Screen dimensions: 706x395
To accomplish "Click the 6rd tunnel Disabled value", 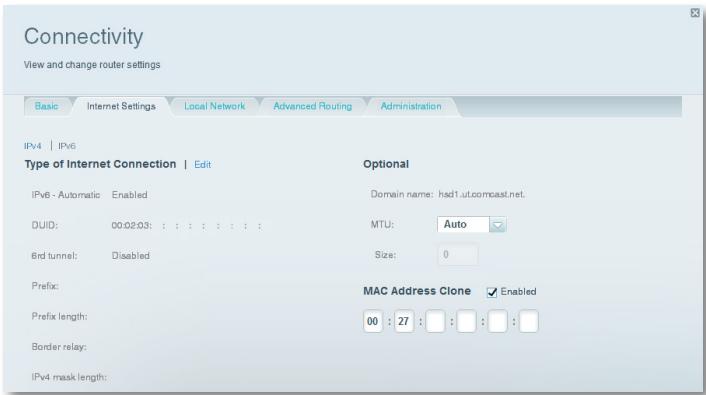I will pos(131,255).
